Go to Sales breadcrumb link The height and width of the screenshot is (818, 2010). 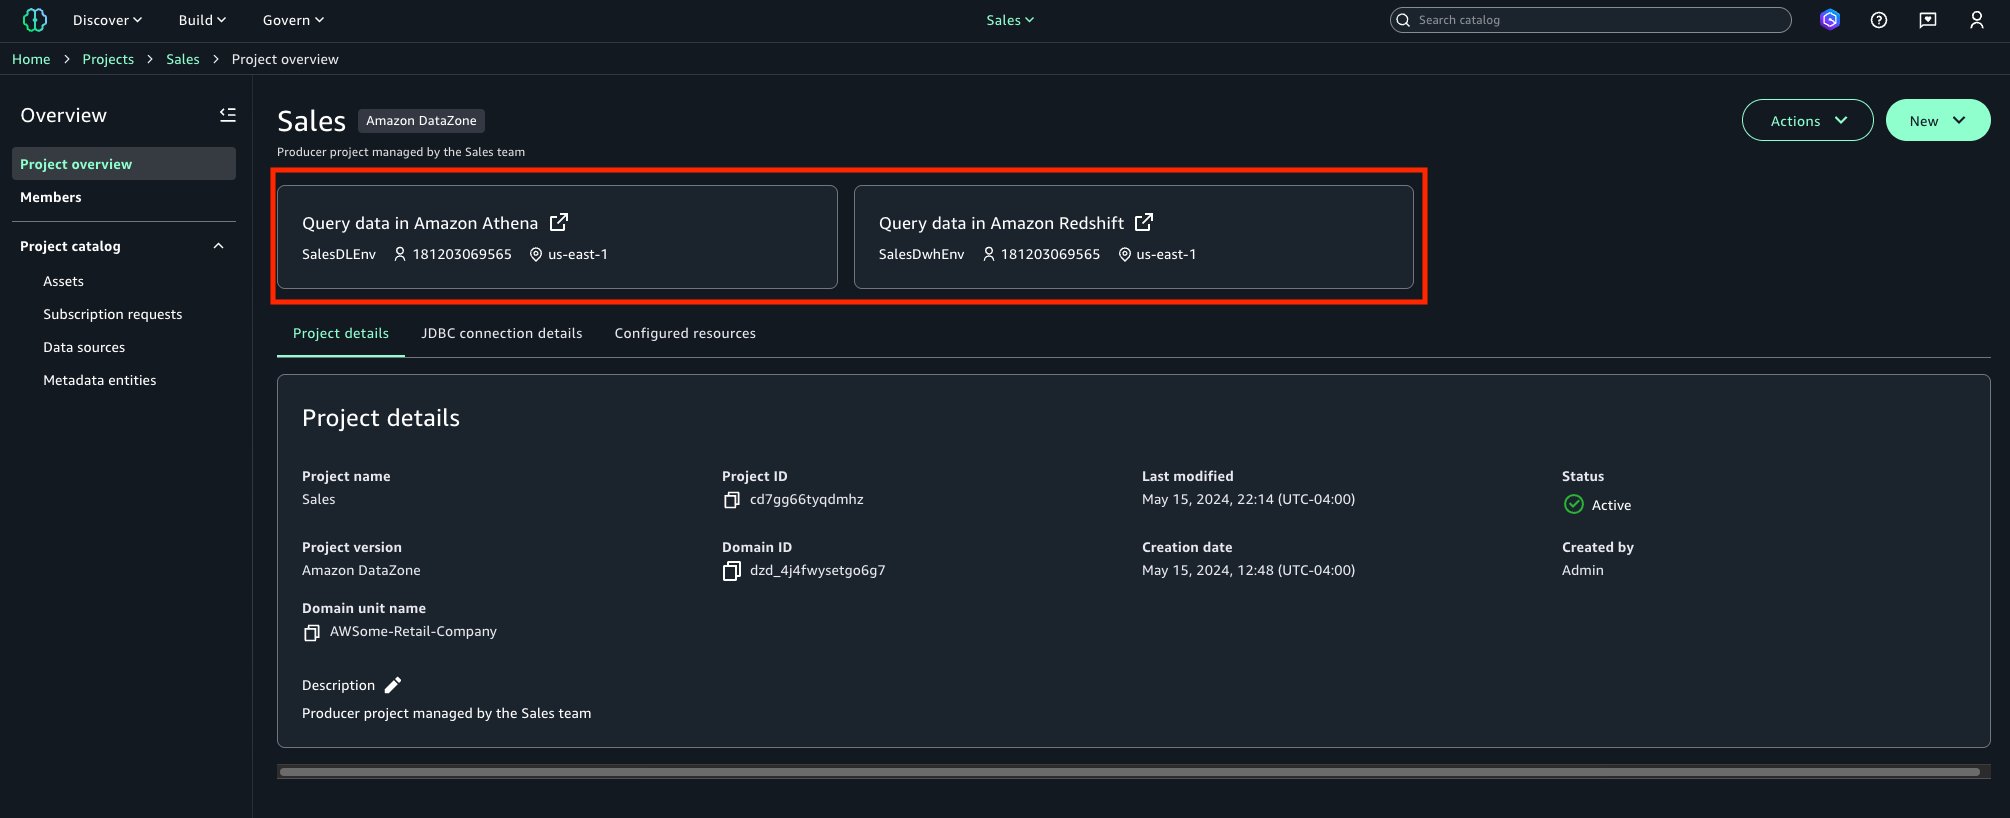(x=183, y=59)
